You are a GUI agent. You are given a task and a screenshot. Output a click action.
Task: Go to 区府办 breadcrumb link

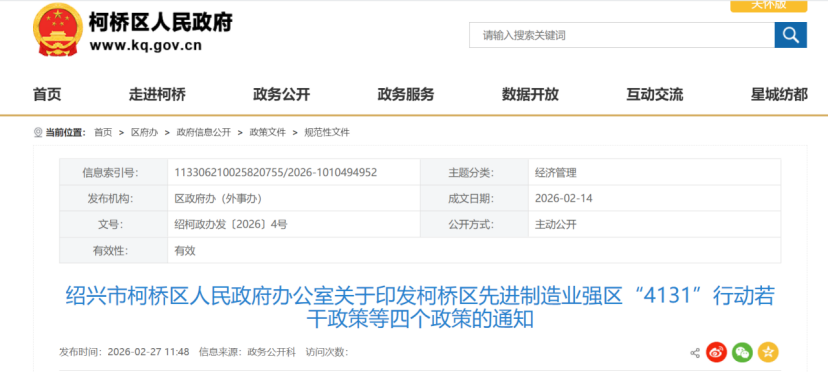[144, 133]
